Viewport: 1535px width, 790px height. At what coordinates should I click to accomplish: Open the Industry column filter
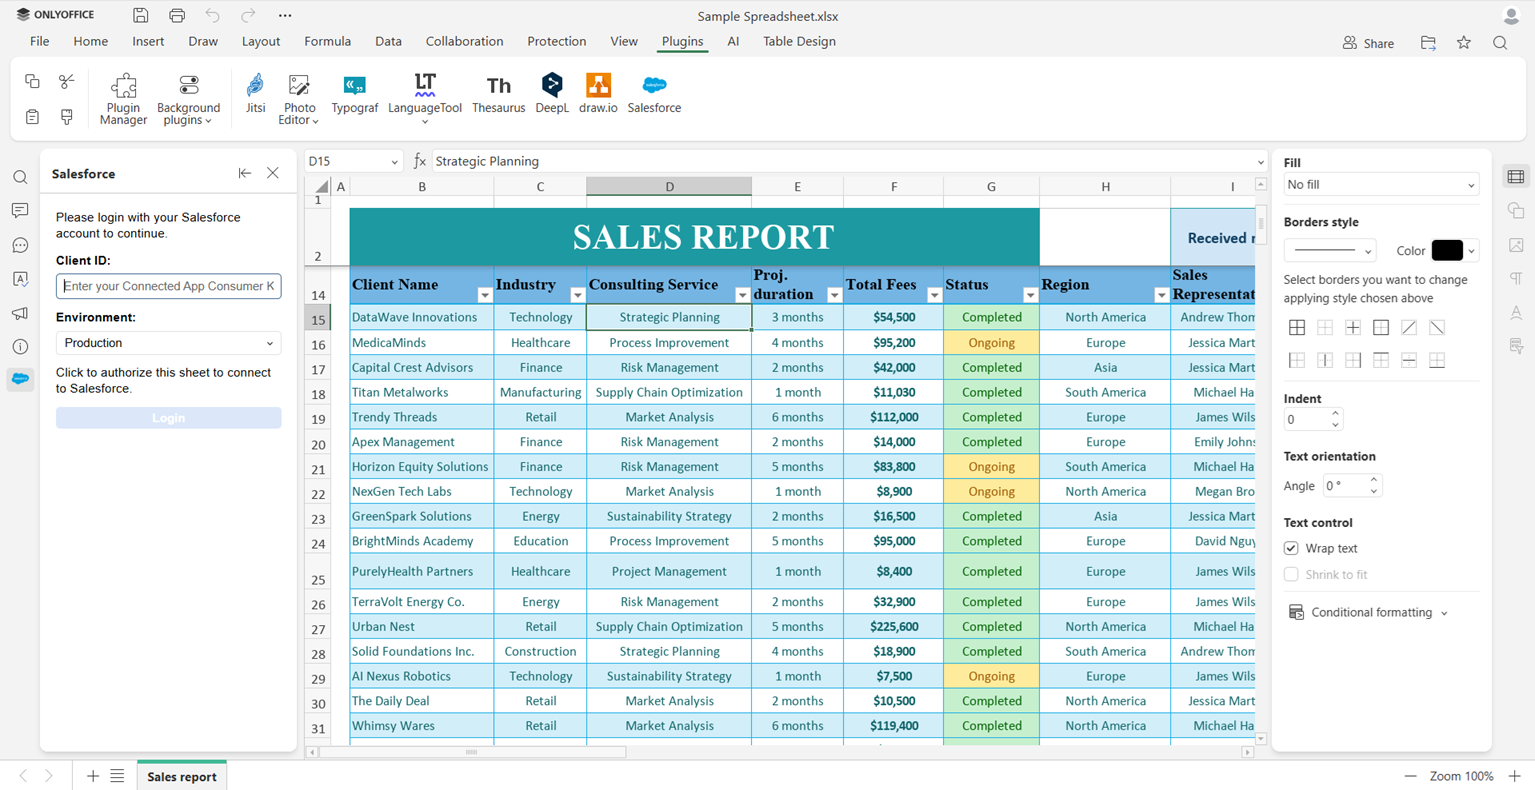point(577,295)
